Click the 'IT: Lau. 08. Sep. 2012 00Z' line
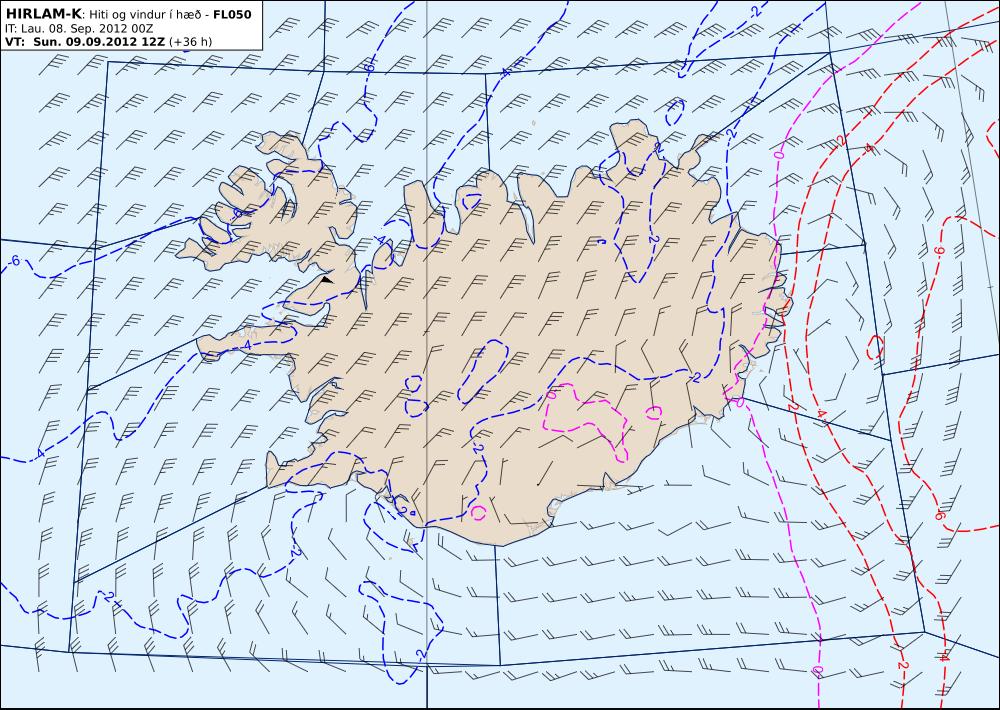The width and height of the screenshot is (1000, 710). point(78,29)
